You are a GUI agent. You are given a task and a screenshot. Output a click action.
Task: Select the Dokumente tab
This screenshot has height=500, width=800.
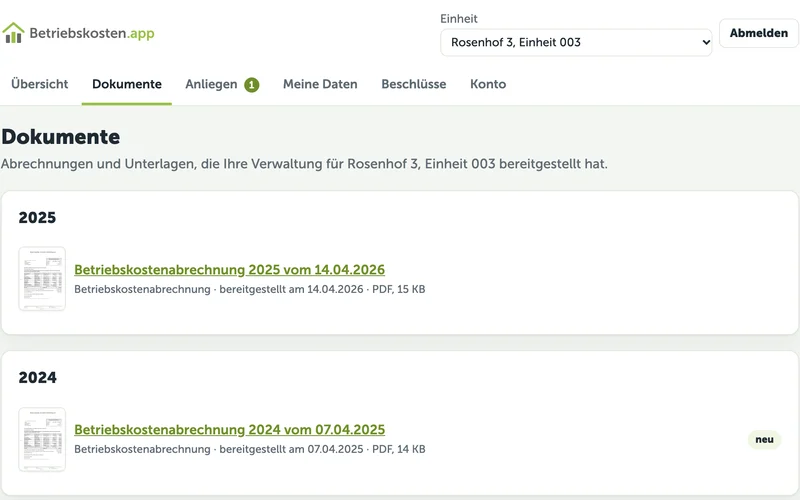127,84
